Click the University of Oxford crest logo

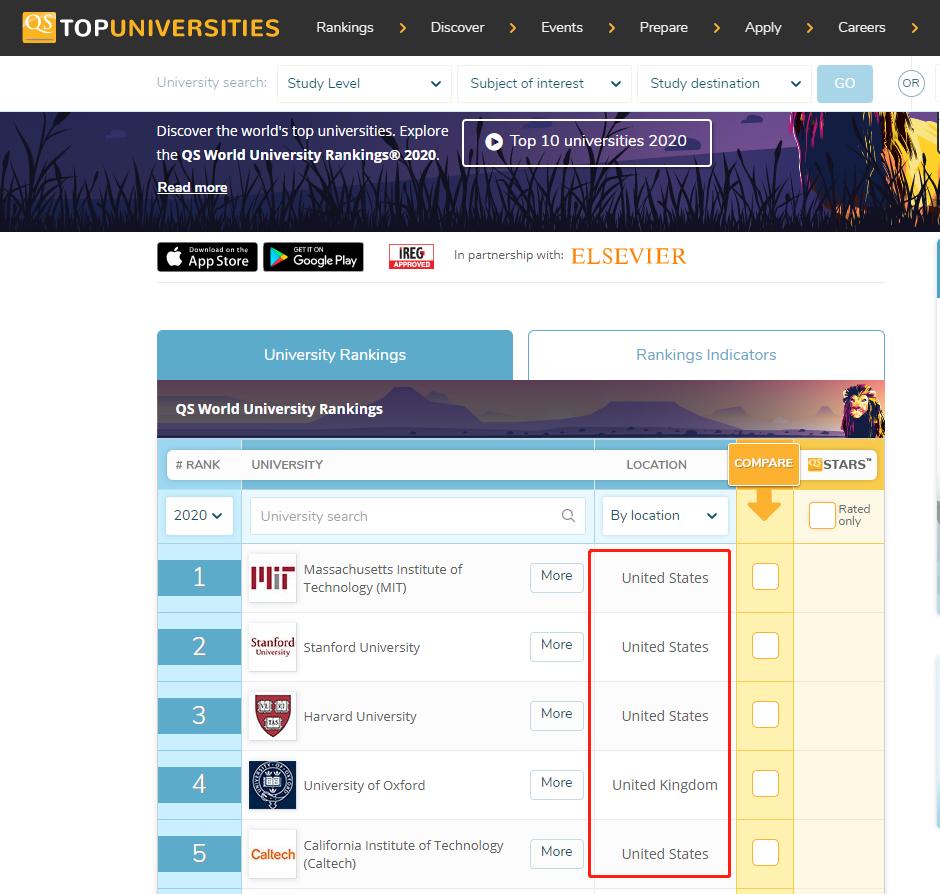point(273,785)
